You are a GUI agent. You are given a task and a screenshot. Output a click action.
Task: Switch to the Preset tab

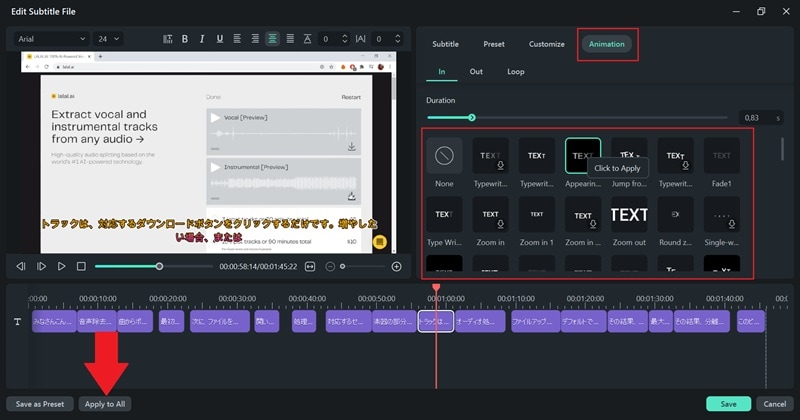pos(494,44)
